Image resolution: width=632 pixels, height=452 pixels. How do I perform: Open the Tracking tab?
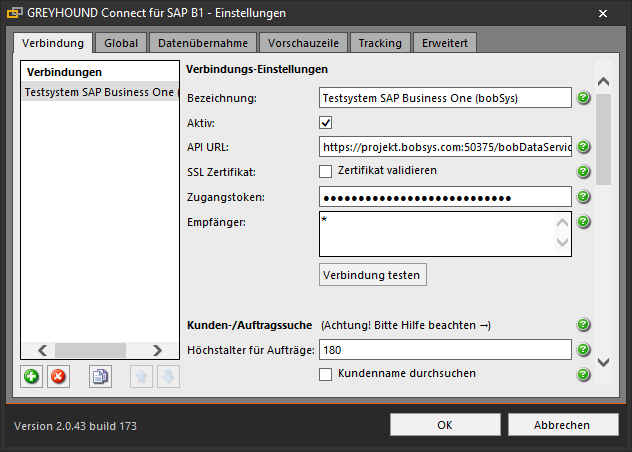coord(380,43)
